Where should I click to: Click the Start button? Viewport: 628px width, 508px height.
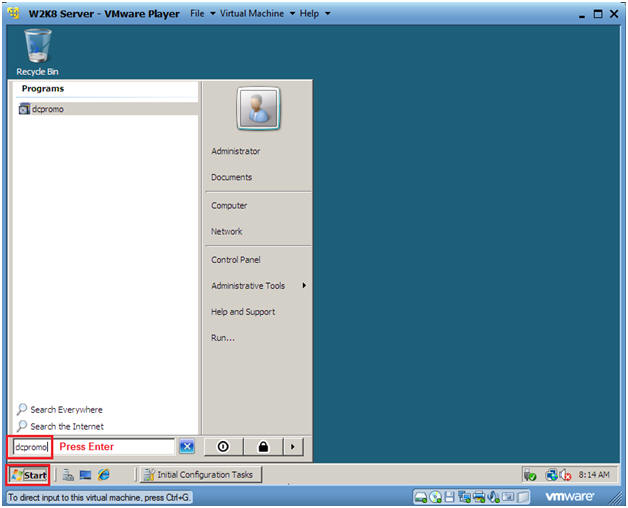[x=29, y=475]
